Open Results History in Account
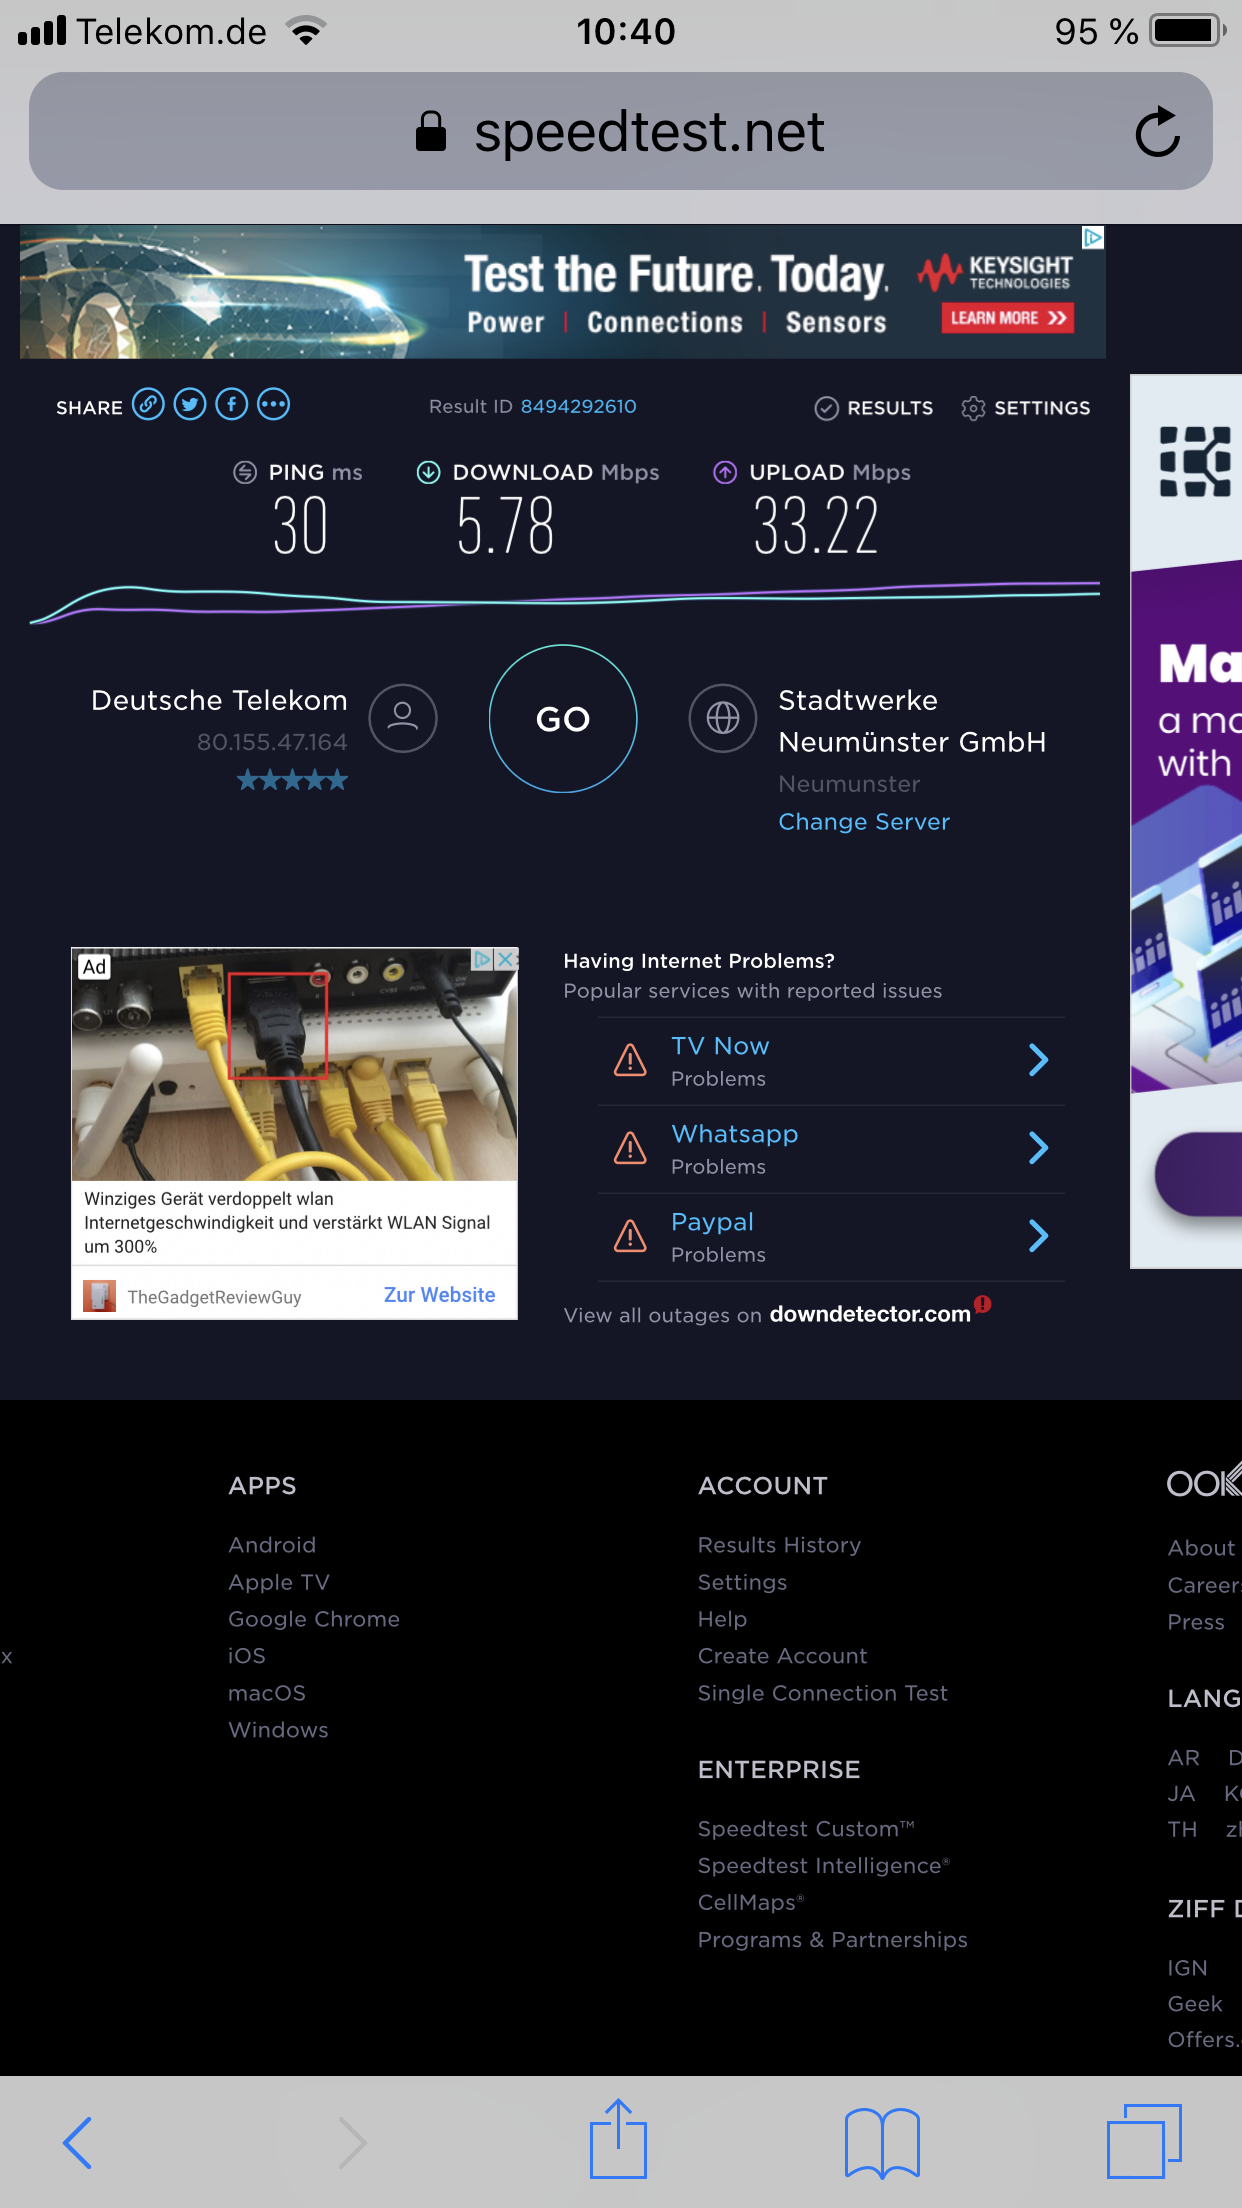 [779, 1545]
